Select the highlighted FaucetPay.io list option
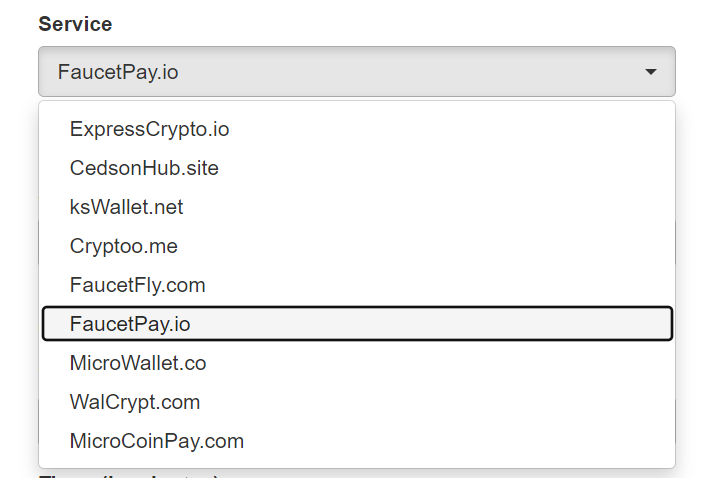Screen dimensions: 703x478 [x=131, y=324]
